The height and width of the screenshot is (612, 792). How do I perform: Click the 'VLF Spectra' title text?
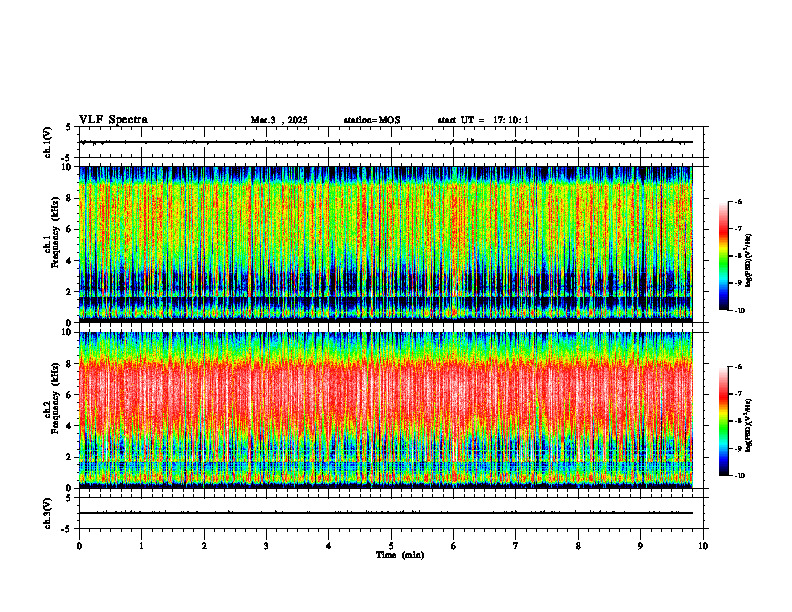(x=113, y=120)
